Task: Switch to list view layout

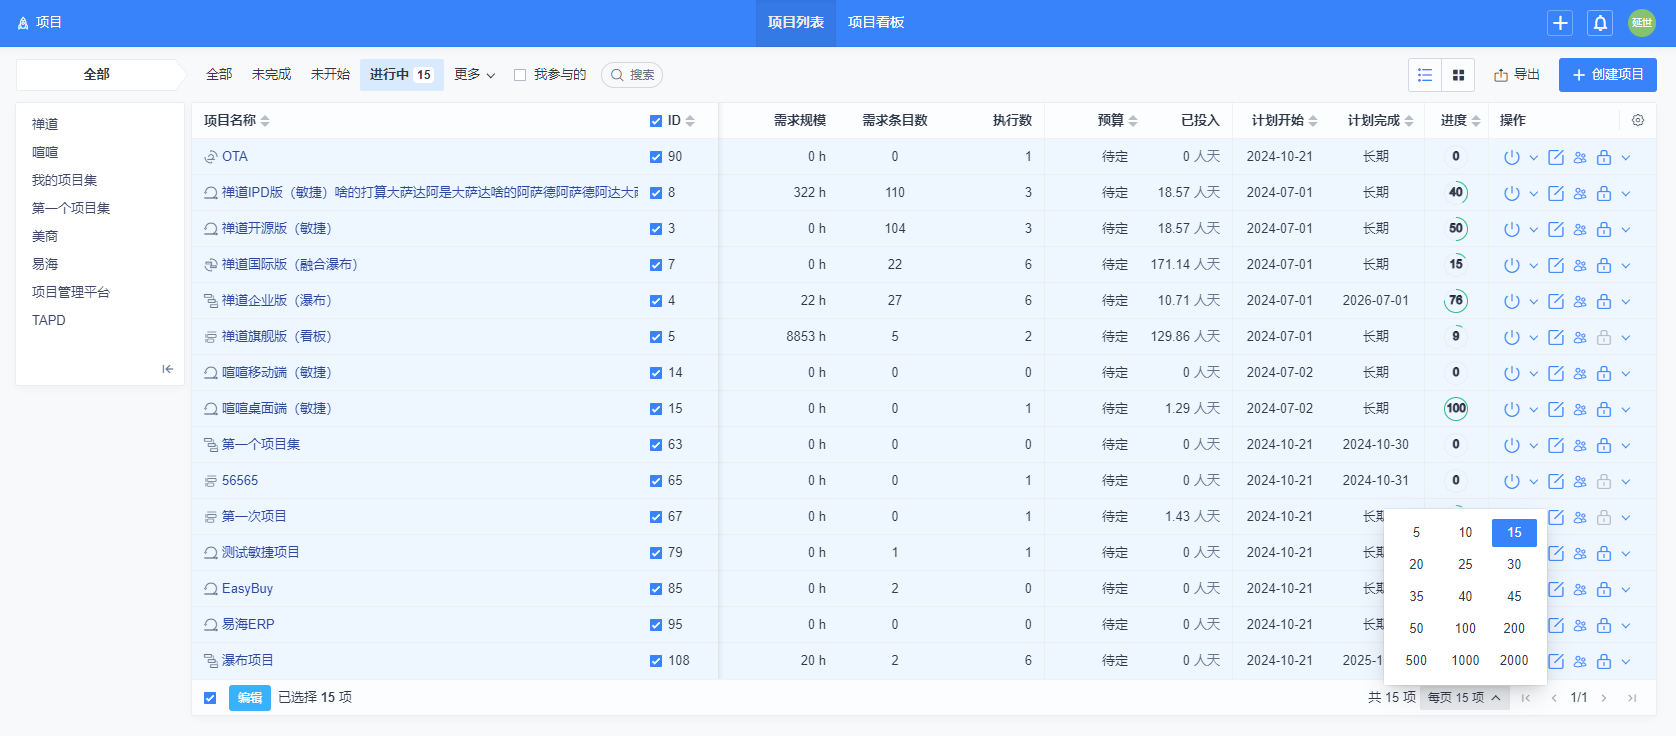Action: tap(1425, 75)
